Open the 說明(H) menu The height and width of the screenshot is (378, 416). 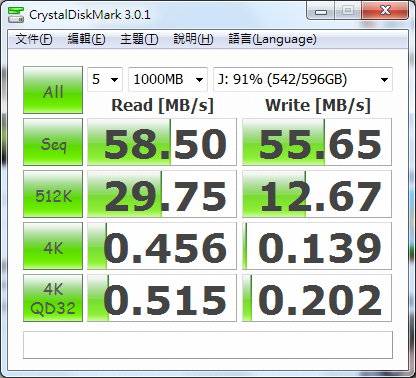click(x=193, y=39)
